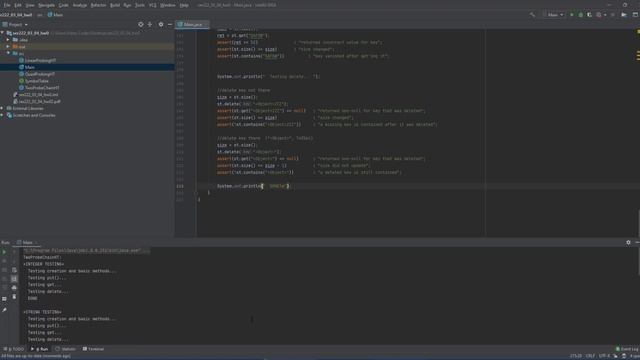Click Main breadcrumb in navigation bar
Screen dimensions: 640x360
[x=56, y=15]
